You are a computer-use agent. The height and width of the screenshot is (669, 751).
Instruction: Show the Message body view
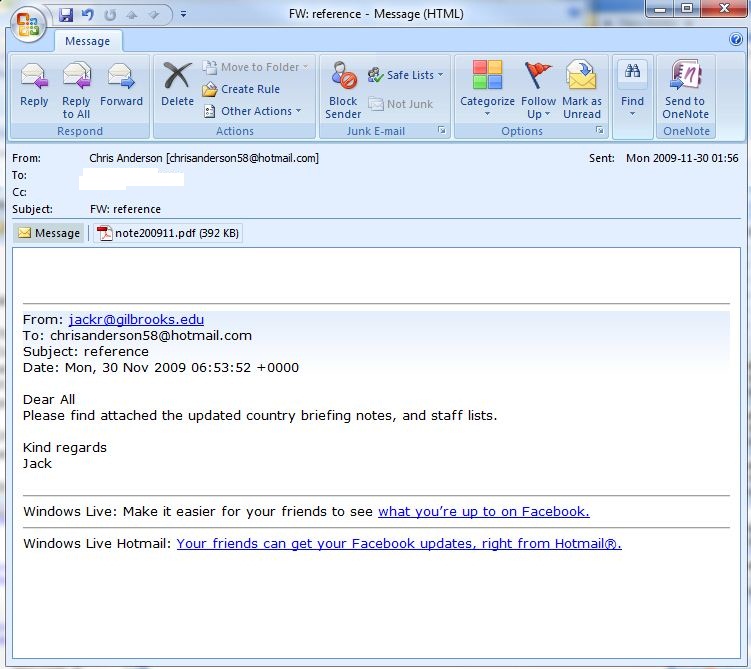48,233
